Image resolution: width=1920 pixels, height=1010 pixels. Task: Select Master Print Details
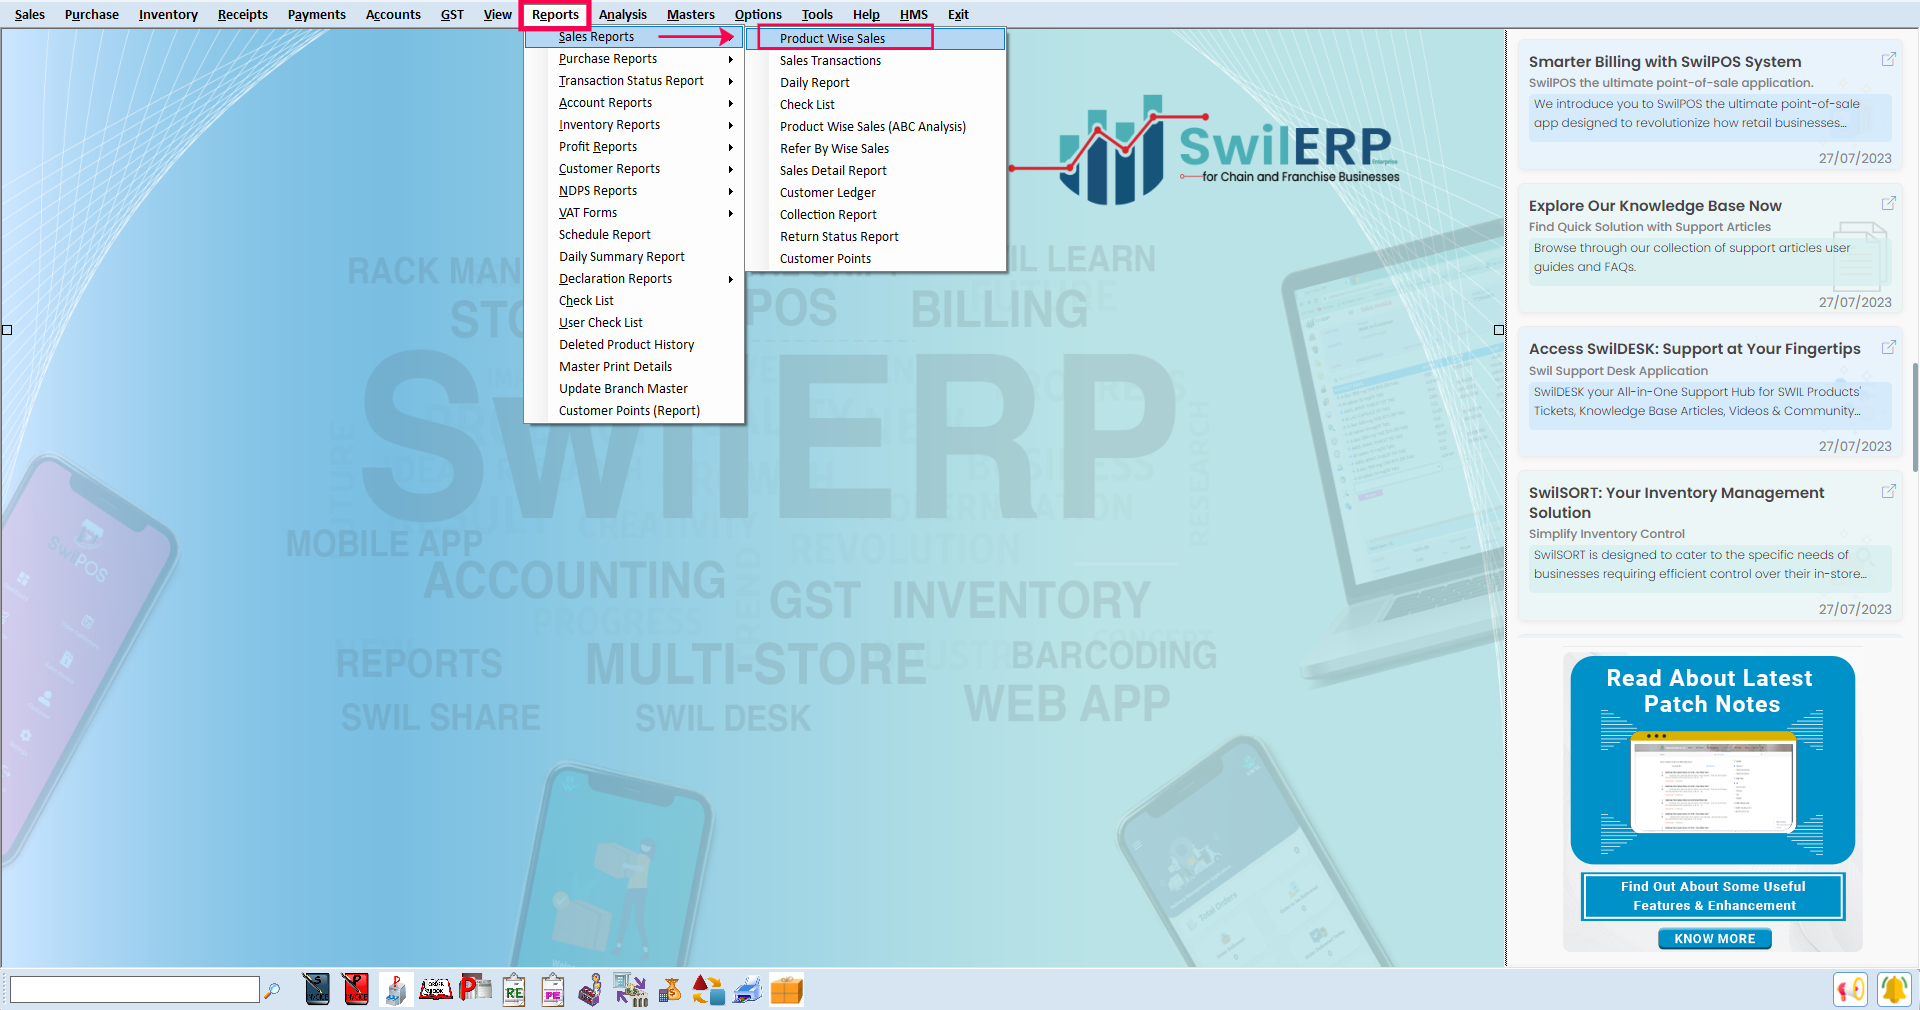[x=634, y=367]
